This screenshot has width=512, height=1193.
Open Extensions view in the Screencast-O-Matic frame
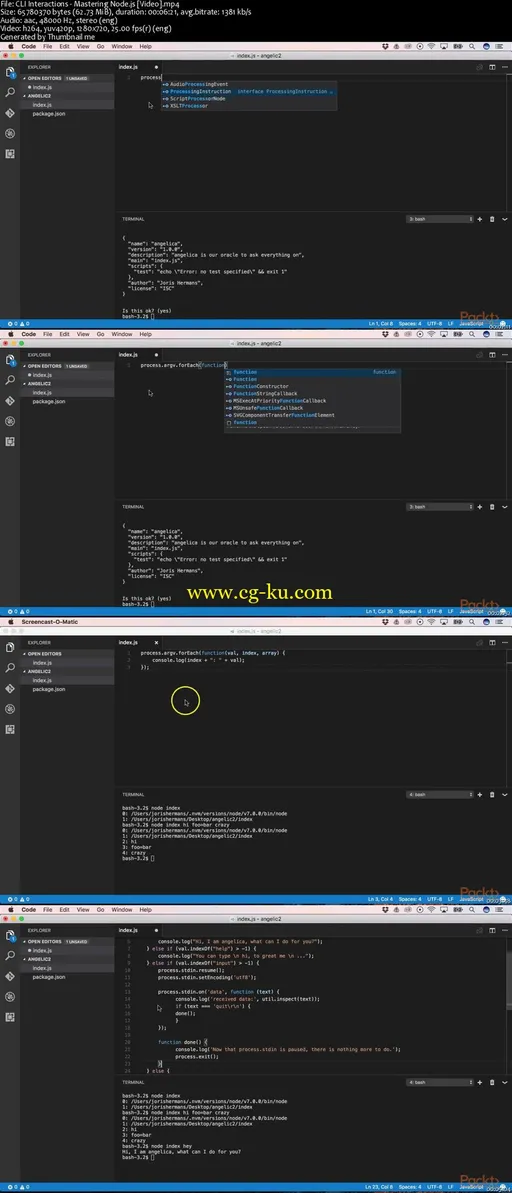pos(10,730)
